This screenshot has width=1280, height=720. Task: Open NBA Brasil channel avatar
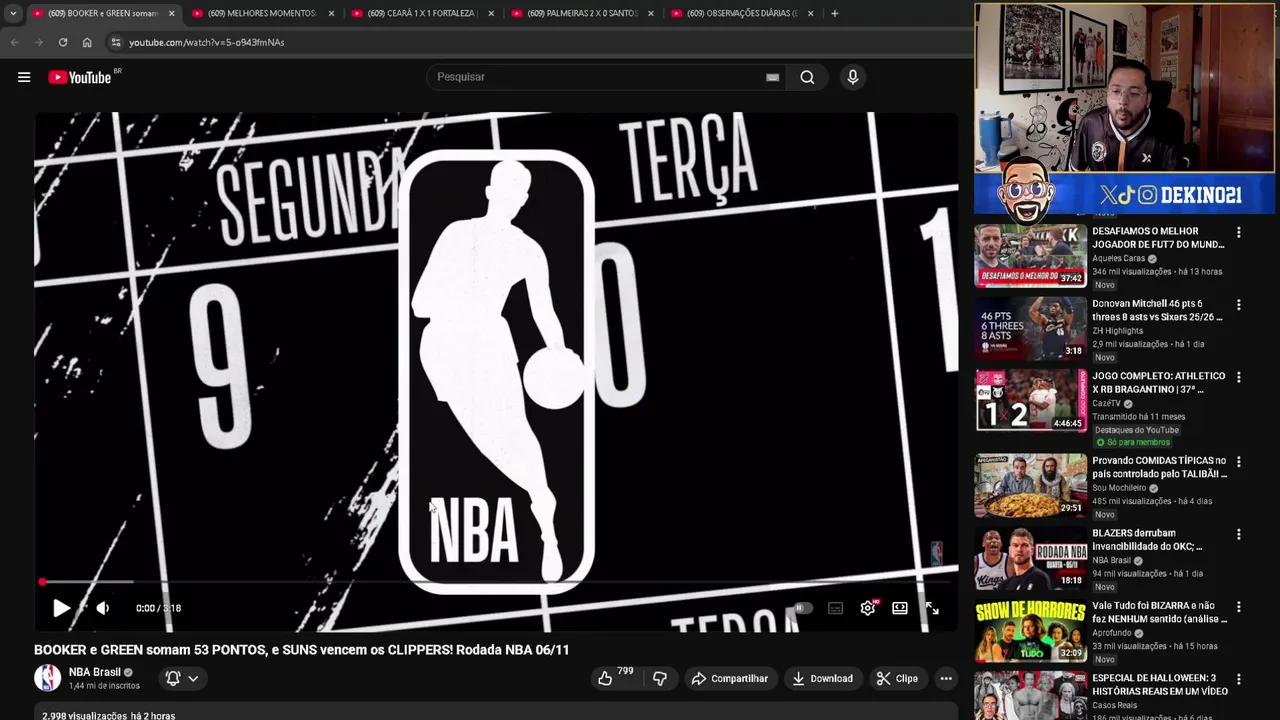click(48, 678)
